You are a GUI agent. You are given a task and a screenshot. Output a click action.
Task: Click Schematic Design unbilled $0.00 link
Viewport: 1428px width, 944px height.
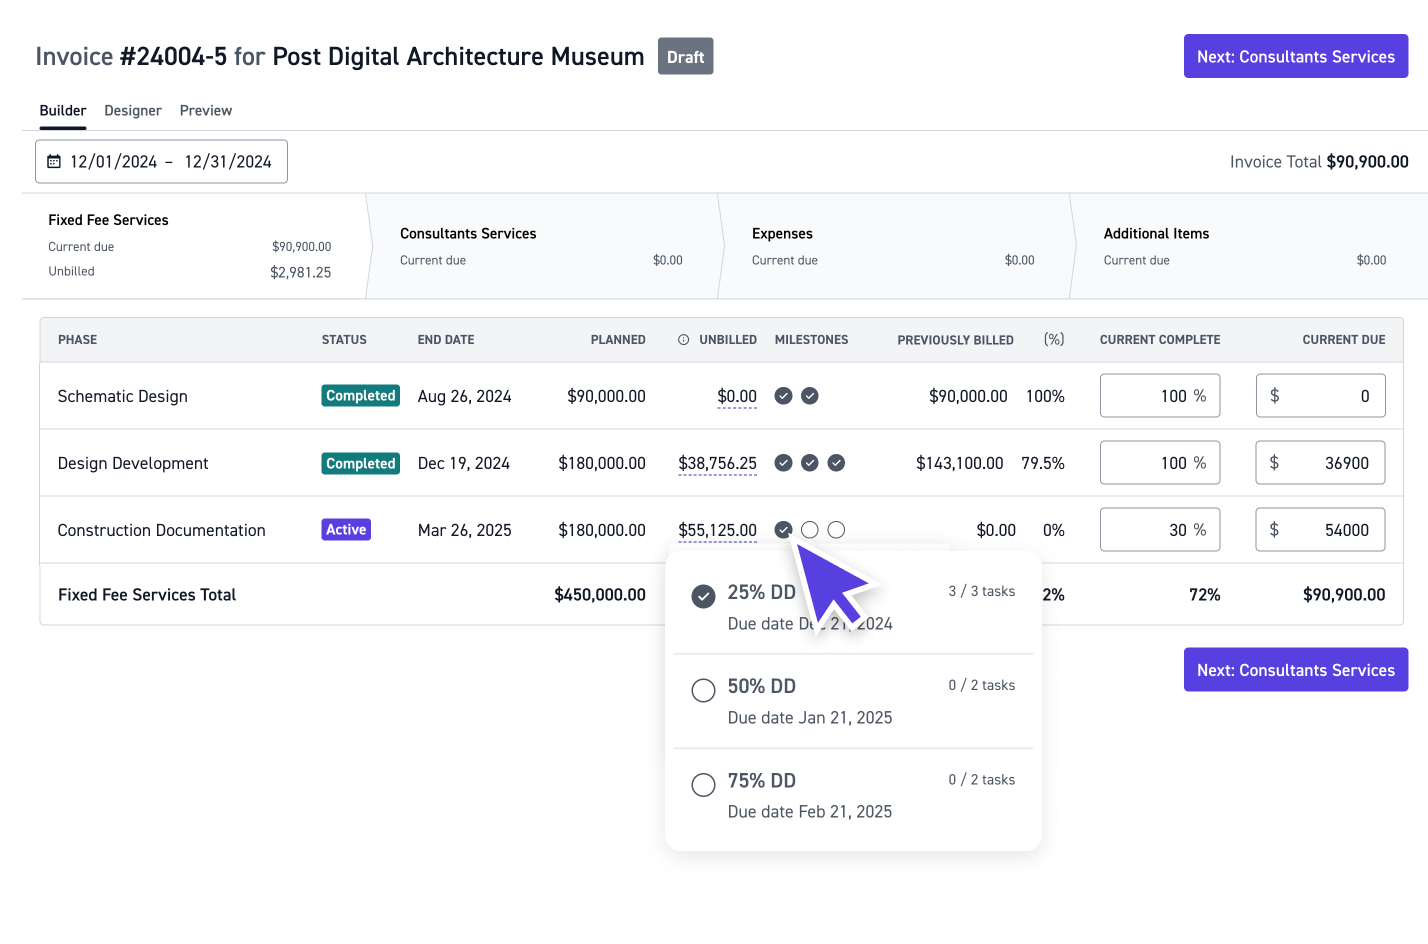[737, 397]
